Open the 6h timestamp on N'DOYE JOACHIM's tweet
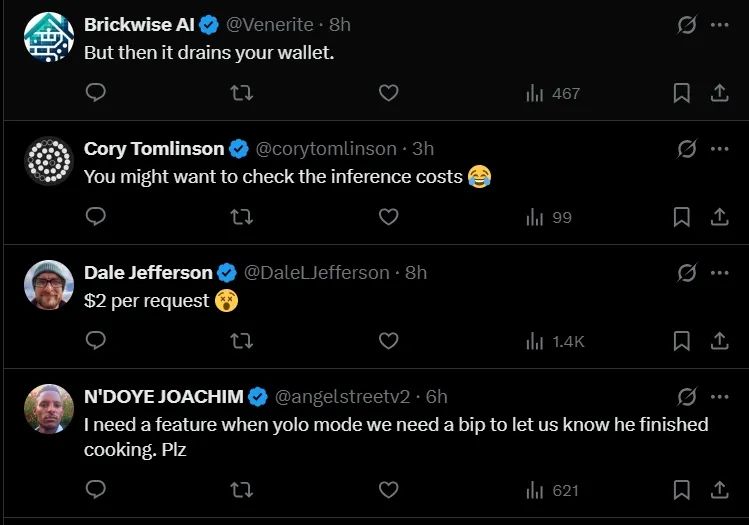The height and width of the screenshot is (525, 749). pyautogui.click(x=437, y=396)
